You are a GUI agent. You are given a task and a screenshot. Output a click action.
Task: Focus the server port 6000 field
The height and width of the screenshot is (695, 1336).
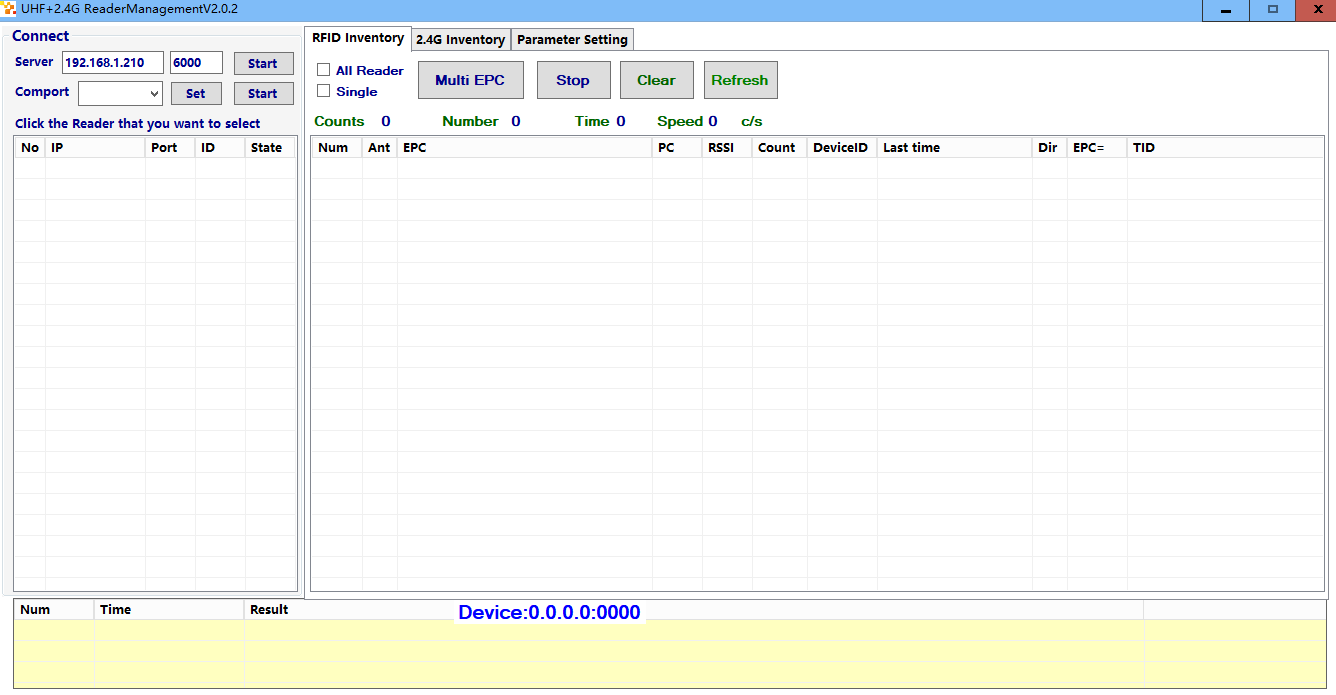[x=196, y=63]
